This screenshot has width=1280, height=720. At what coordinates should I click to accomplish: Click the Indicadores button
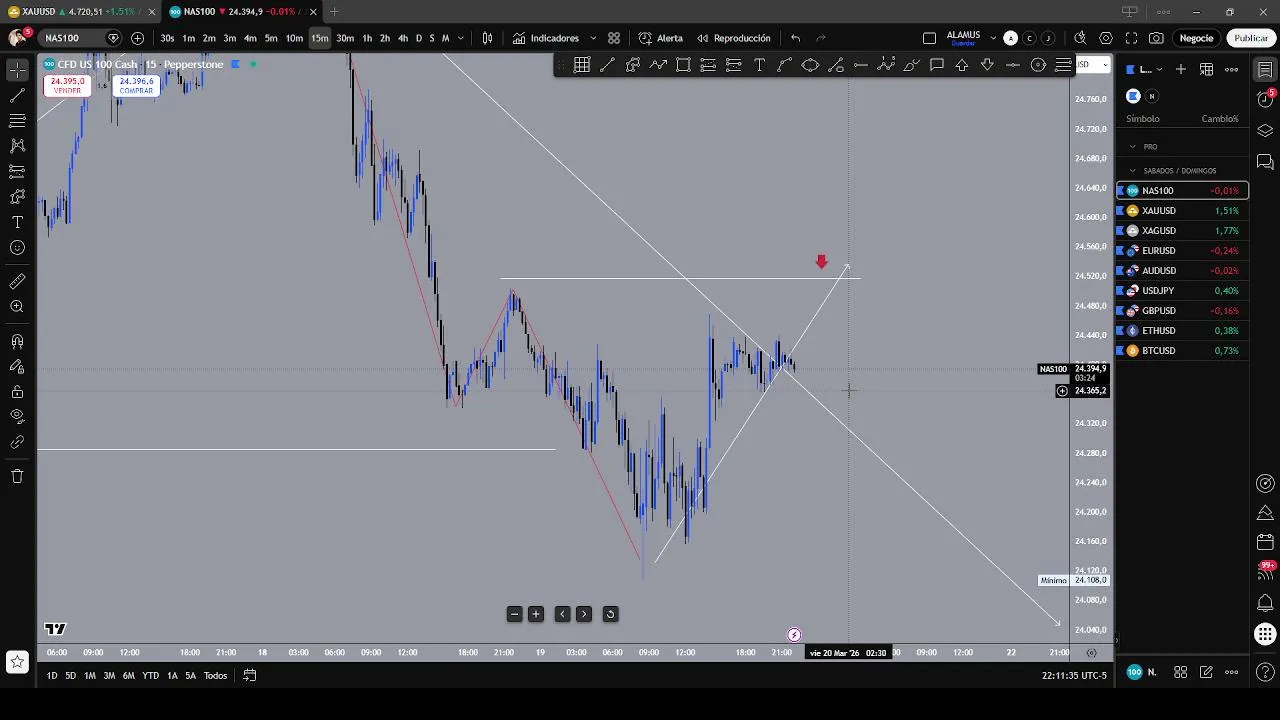[x=546, y=38]
